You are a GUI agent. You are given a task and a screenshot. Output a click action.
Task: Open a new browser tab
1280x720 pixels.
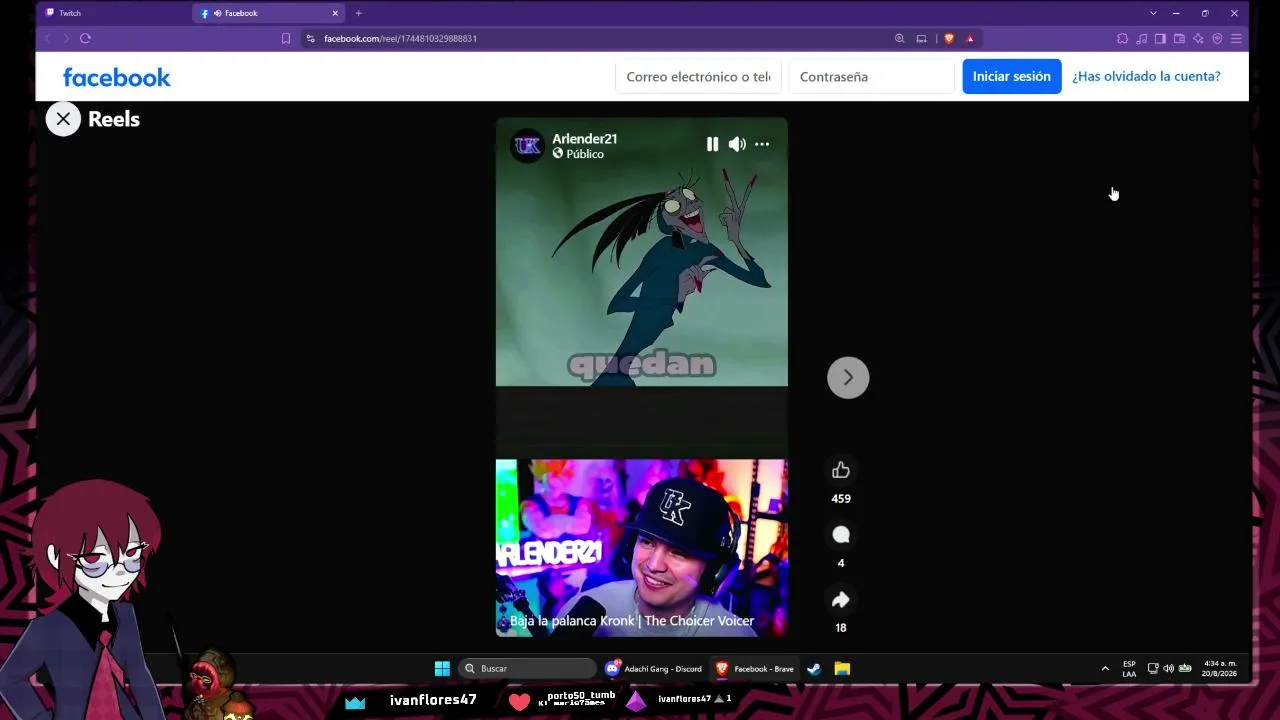click(x=359, y=13)
